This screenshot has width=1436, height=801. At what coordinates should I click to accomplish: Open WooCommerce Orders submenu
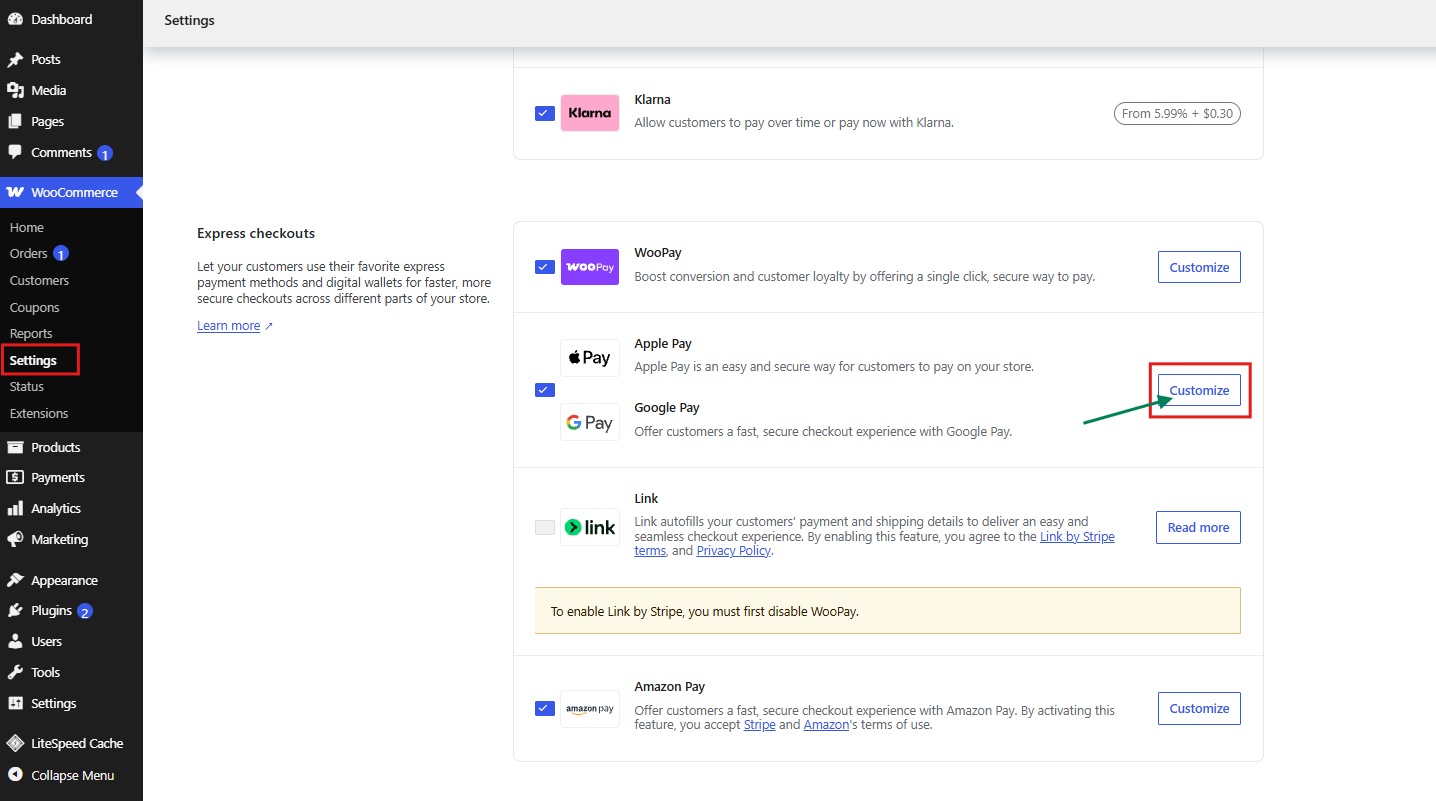(x=28, y=254)
